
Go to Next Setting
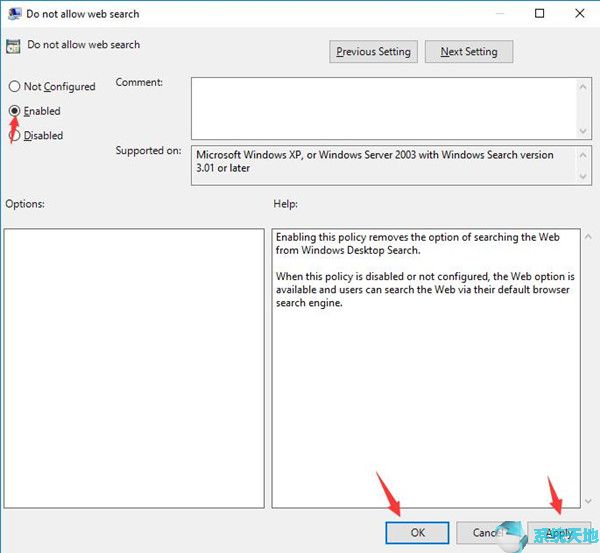(x=469, y=52)
